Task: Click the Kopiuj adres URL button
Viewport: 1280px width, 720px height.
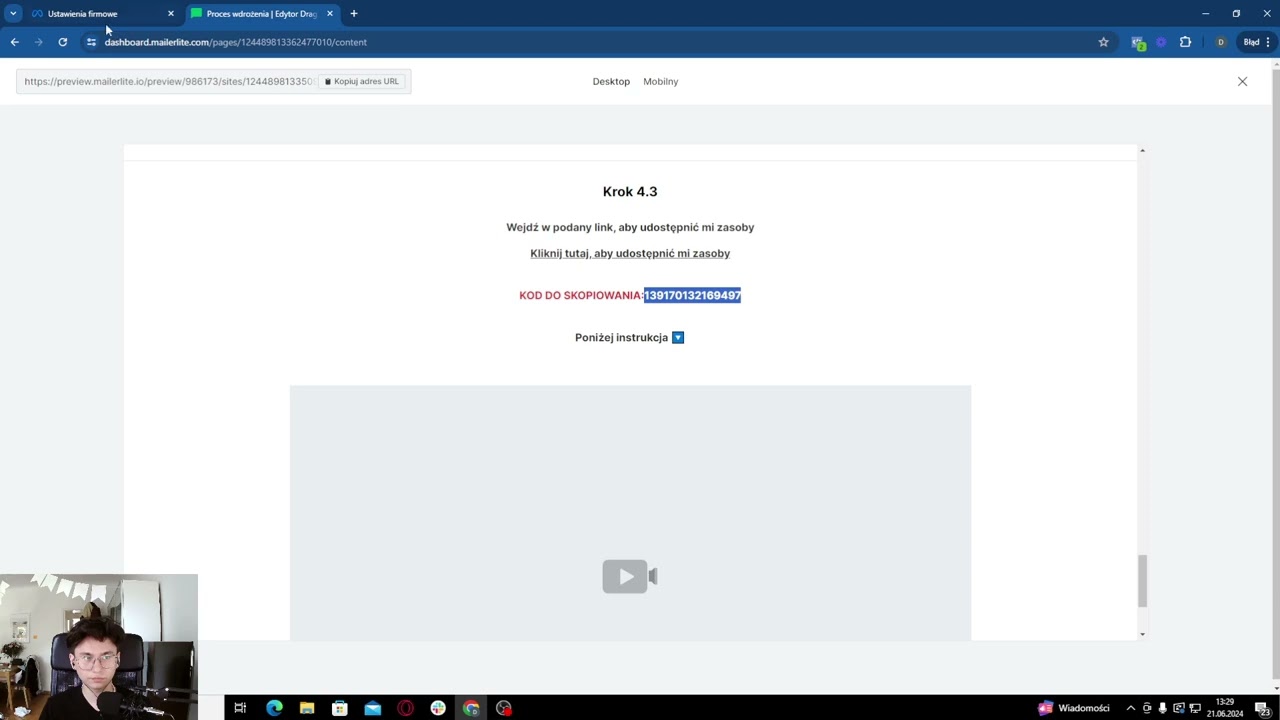Action: pyautogui.click(x=362, y=81)
